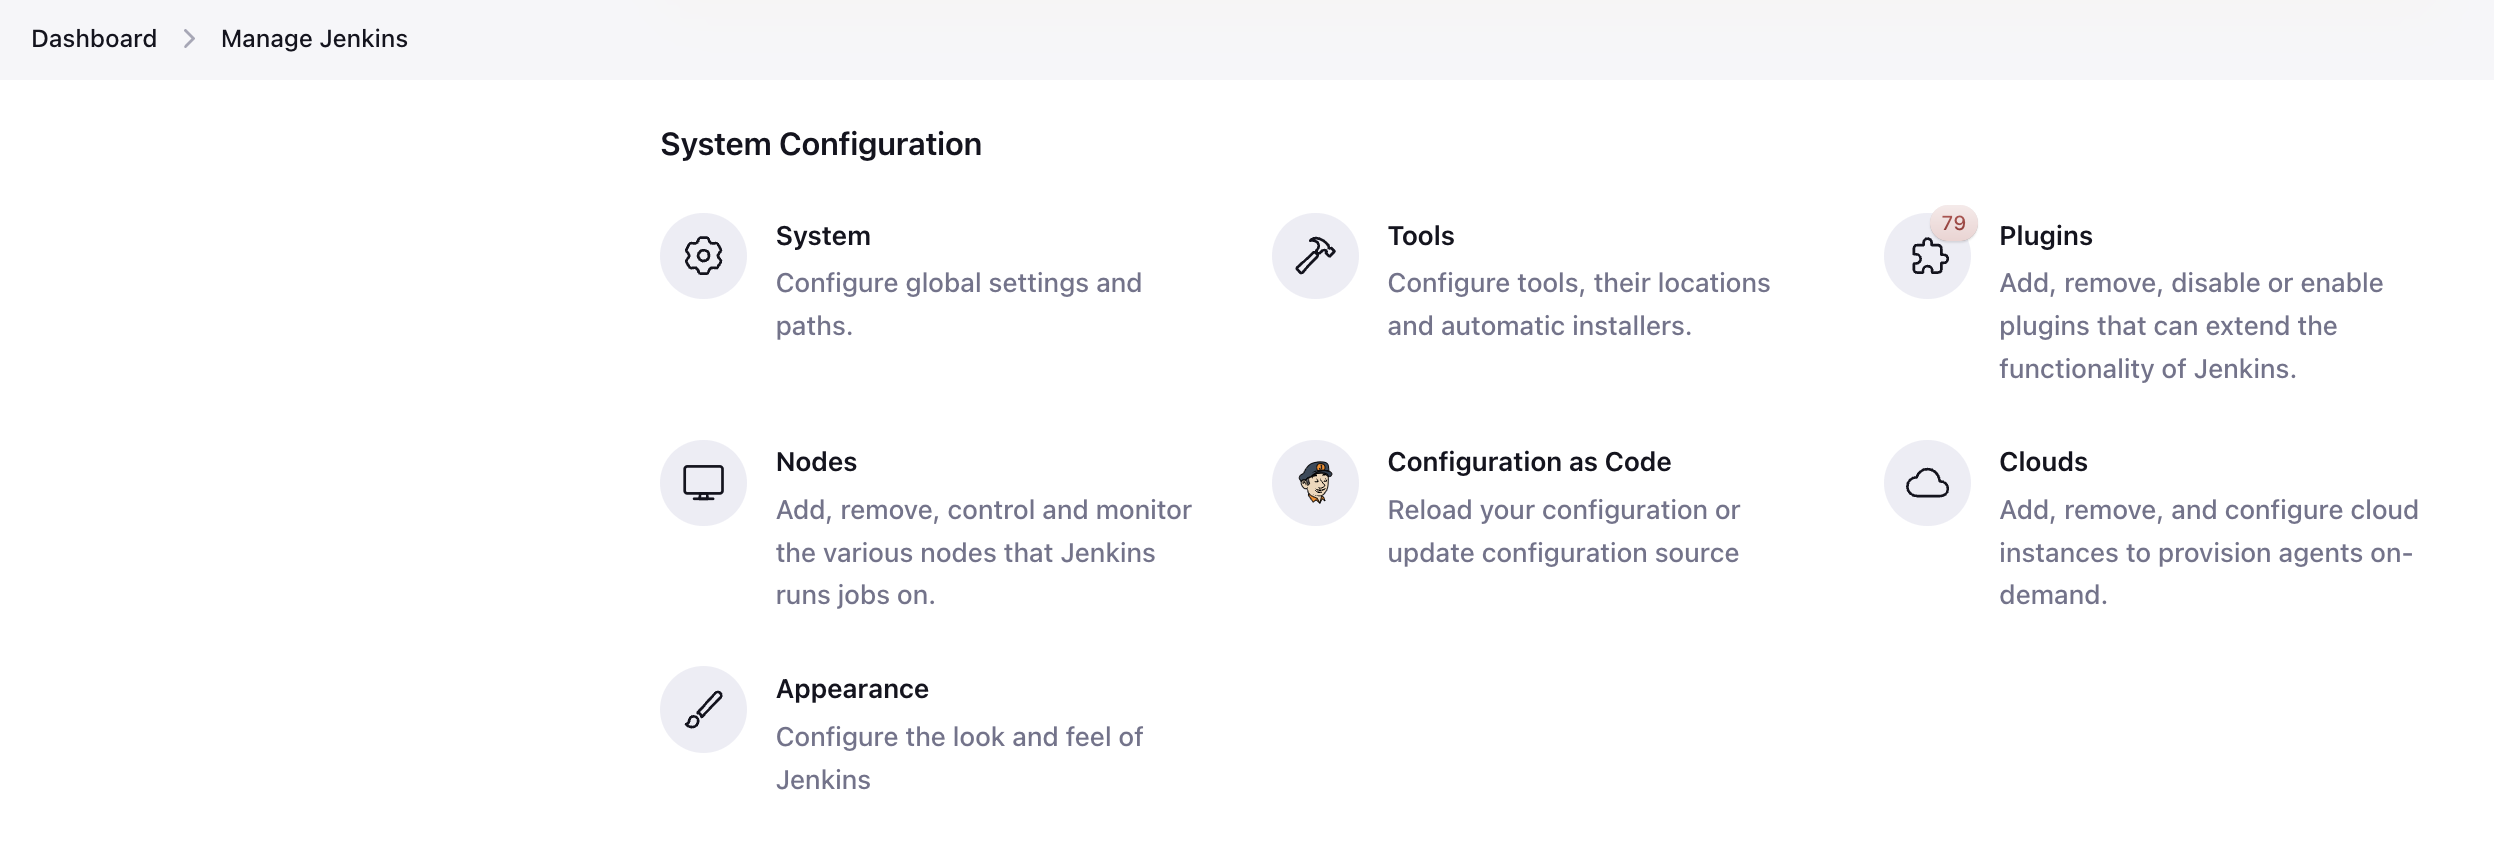2494x846 pixels.
Task: Click the Configuration as Code Jenkins icon
Action: coord(1315,483)
